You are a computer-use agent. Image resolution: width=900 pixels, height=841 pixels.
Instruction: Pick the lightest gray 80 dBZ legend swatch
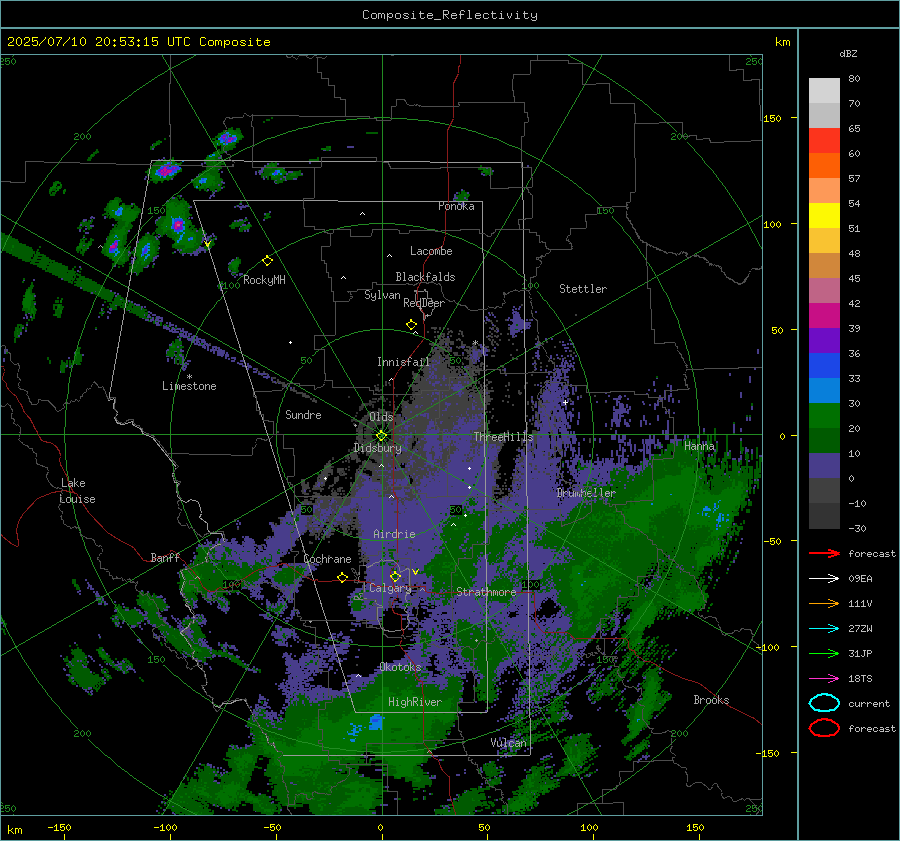pyautogui.click(x=824, y=90)
